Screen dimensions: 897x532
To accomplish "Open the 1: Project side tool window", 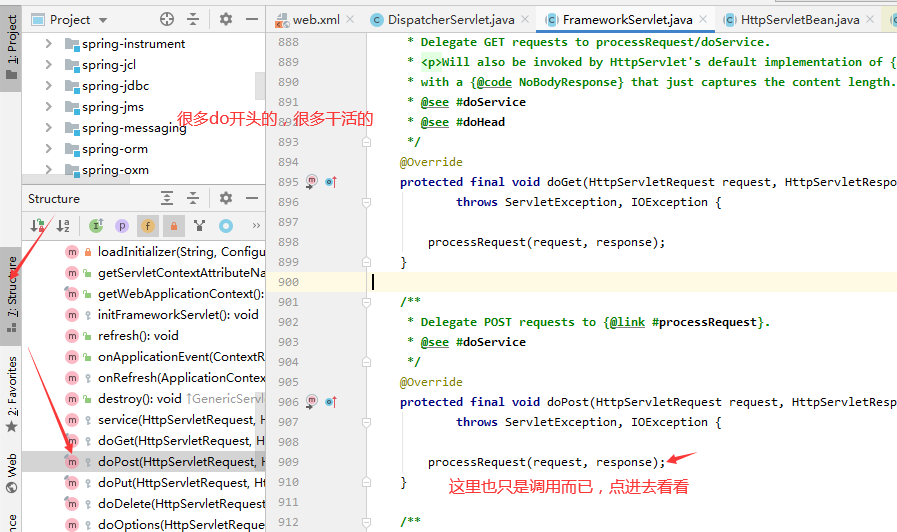I will tap(11, 47).
